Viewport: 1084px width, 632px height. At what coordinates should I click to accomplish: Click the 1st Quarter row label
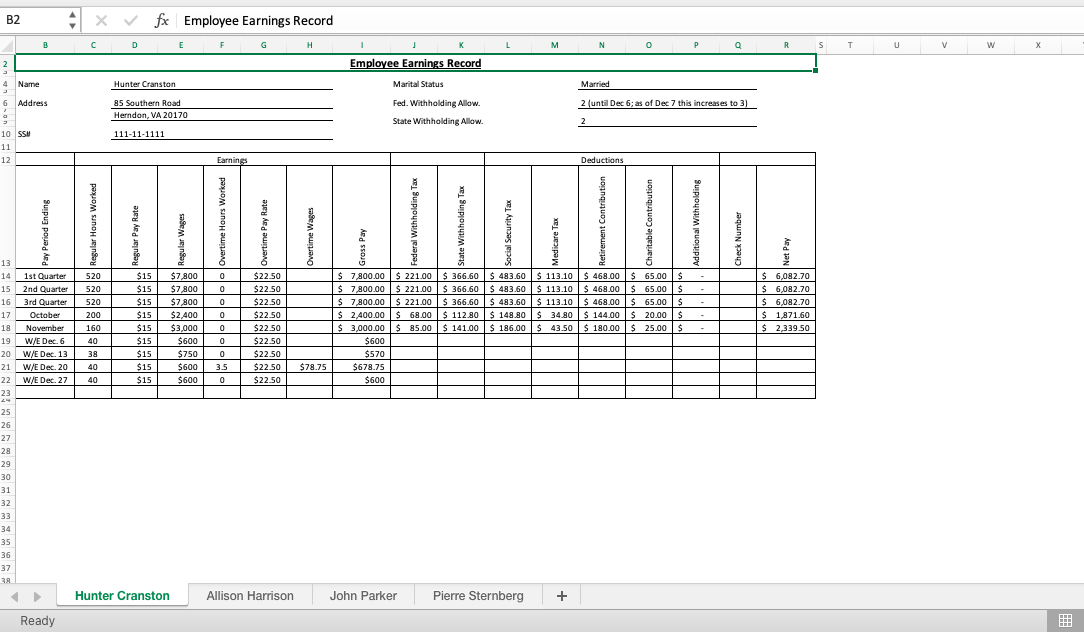45,276
